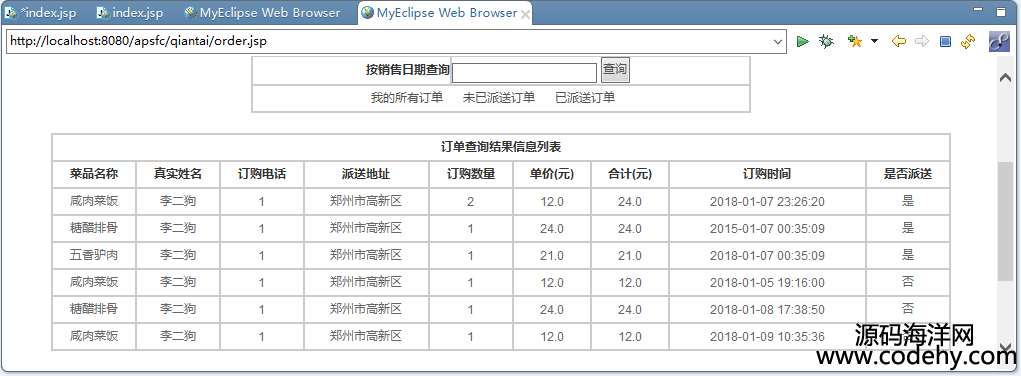This screenshot has width=1021, height=376.
Task: Refresh the page with the reload icon
Action: (x=968, y=42)
